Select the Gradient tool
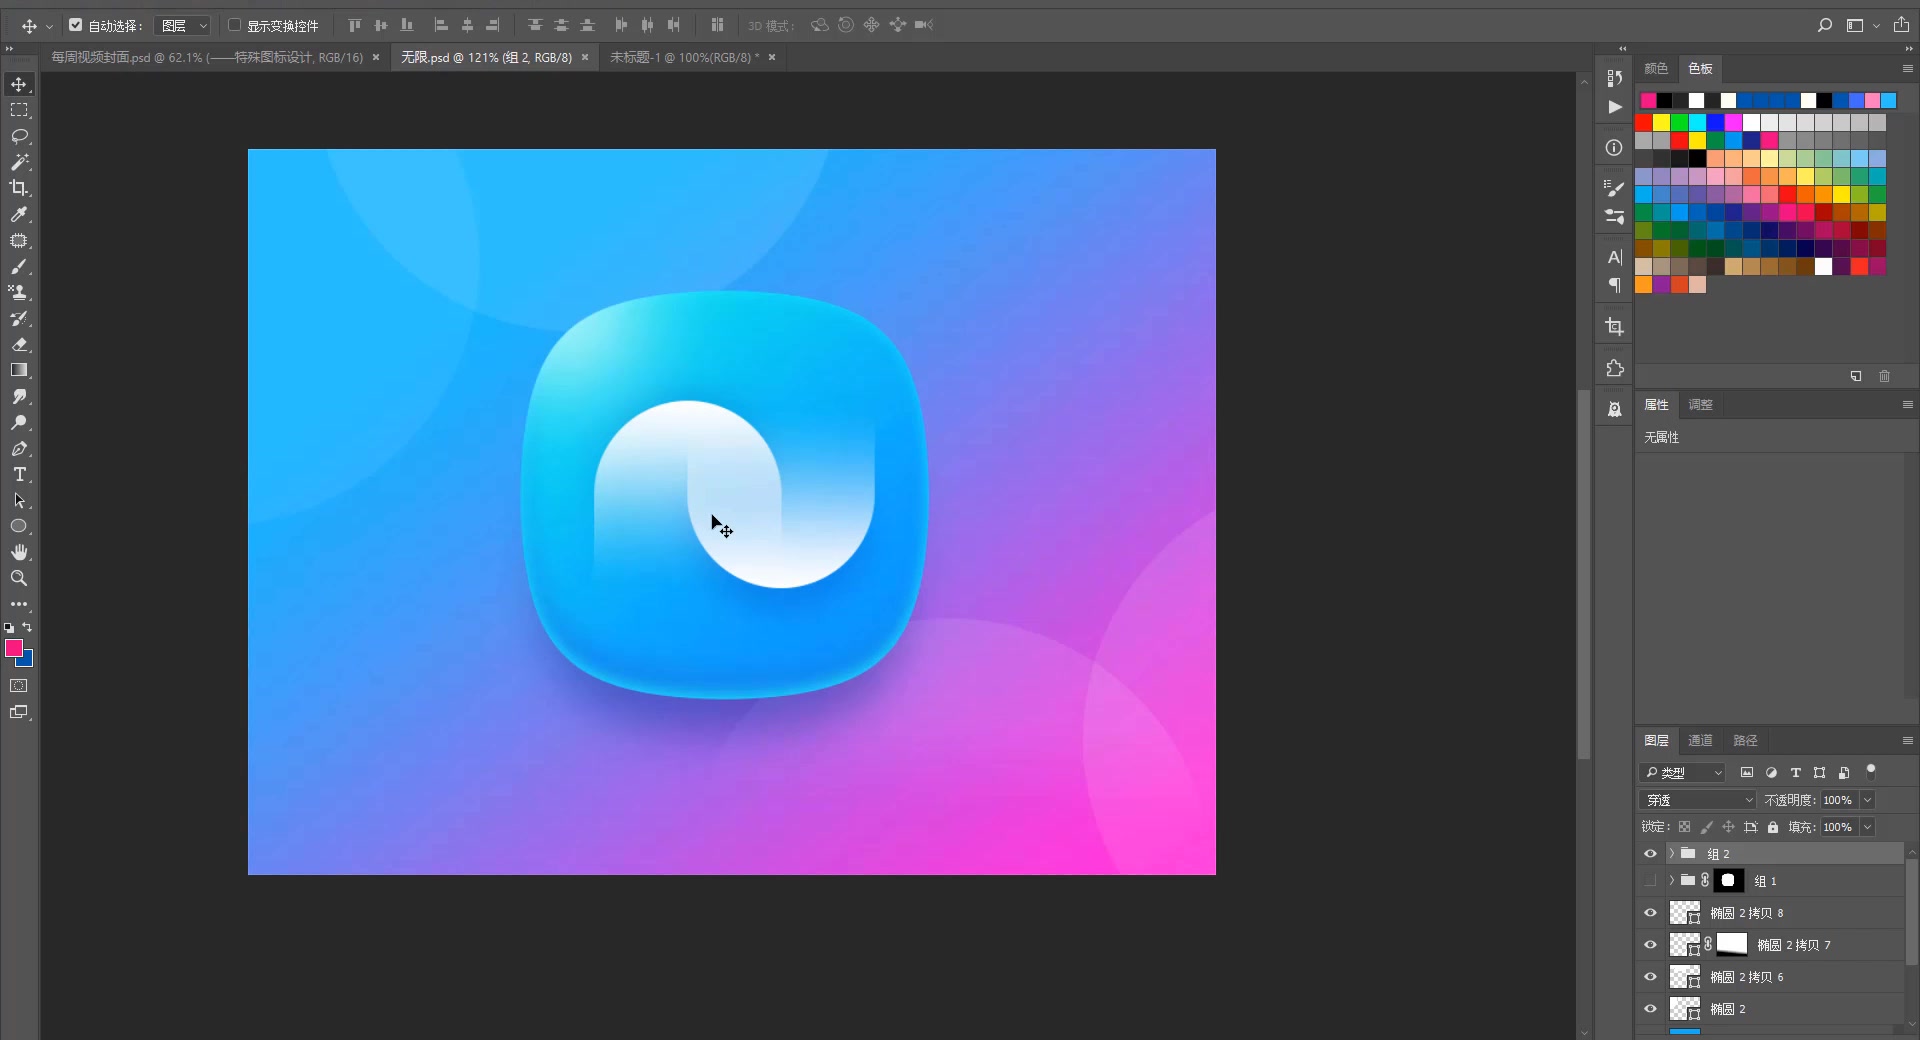Screen dimensions: 1920x1040 tap(19, 370)
